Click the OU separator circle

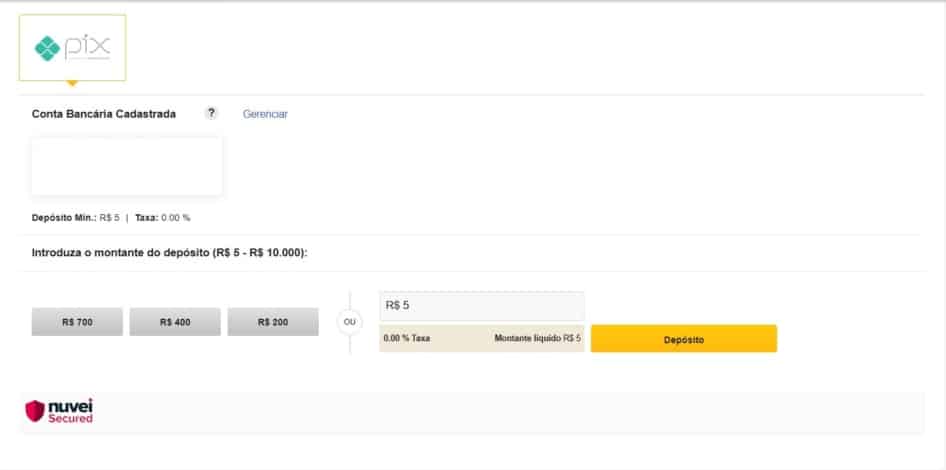coord(350,322)
